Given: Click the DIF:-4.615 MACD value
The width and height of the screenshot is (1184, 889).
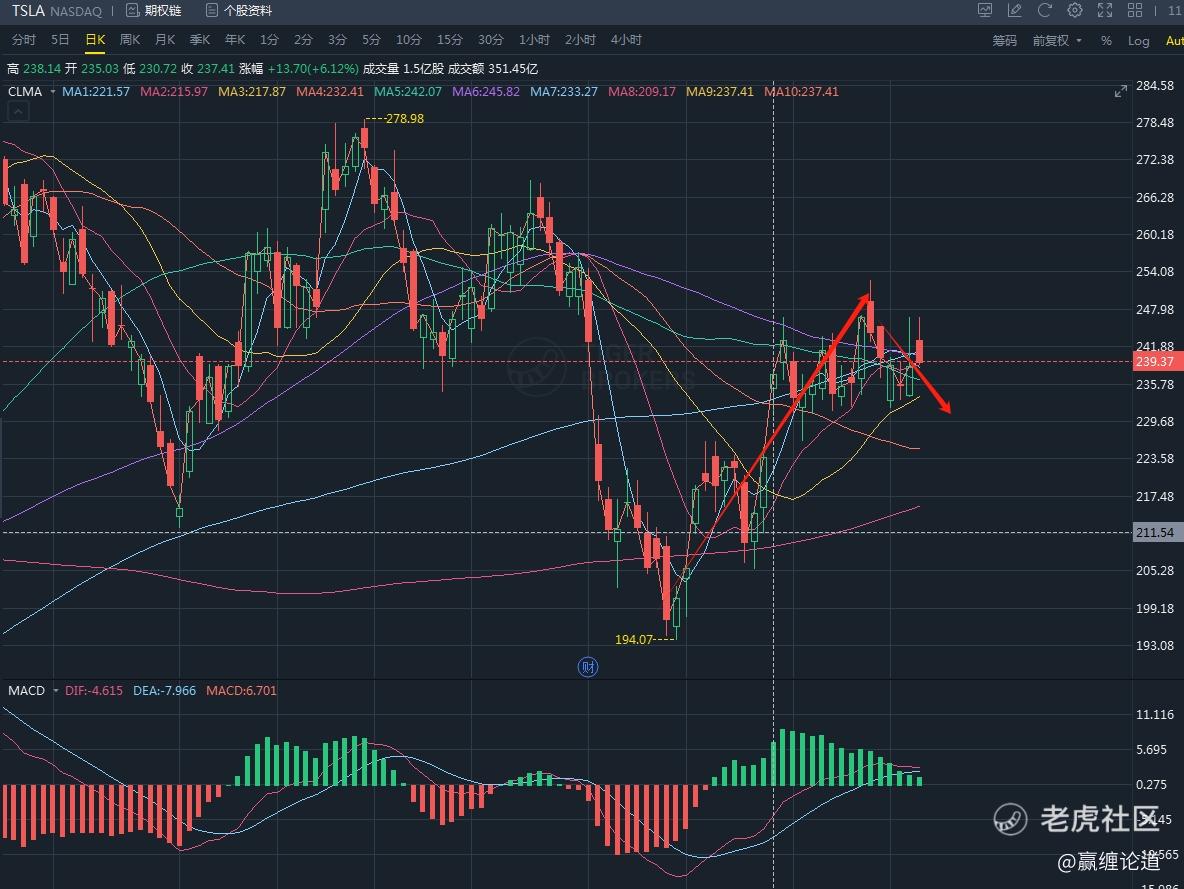Looking at the screenshot, I should [x=94, y=690].
